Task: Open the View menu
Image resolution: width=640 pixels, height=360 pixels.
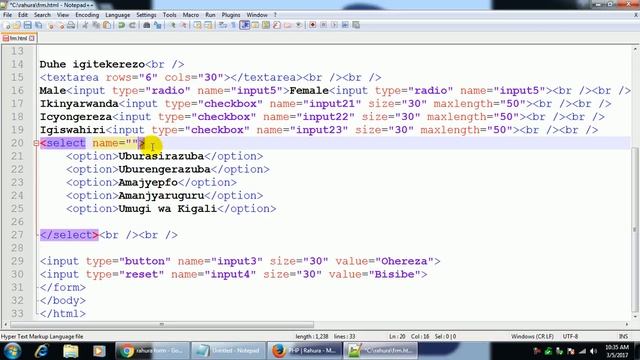Action: (x=62, y=15)
